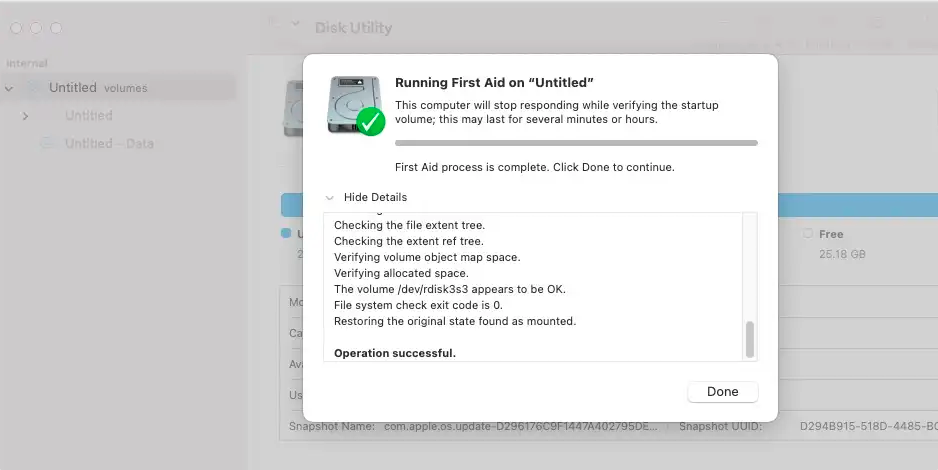Image resolution: width=938 pixels, height=470 pixels.
Task: Collapse the log with Hide Details chevron
Action: point(329,198)
